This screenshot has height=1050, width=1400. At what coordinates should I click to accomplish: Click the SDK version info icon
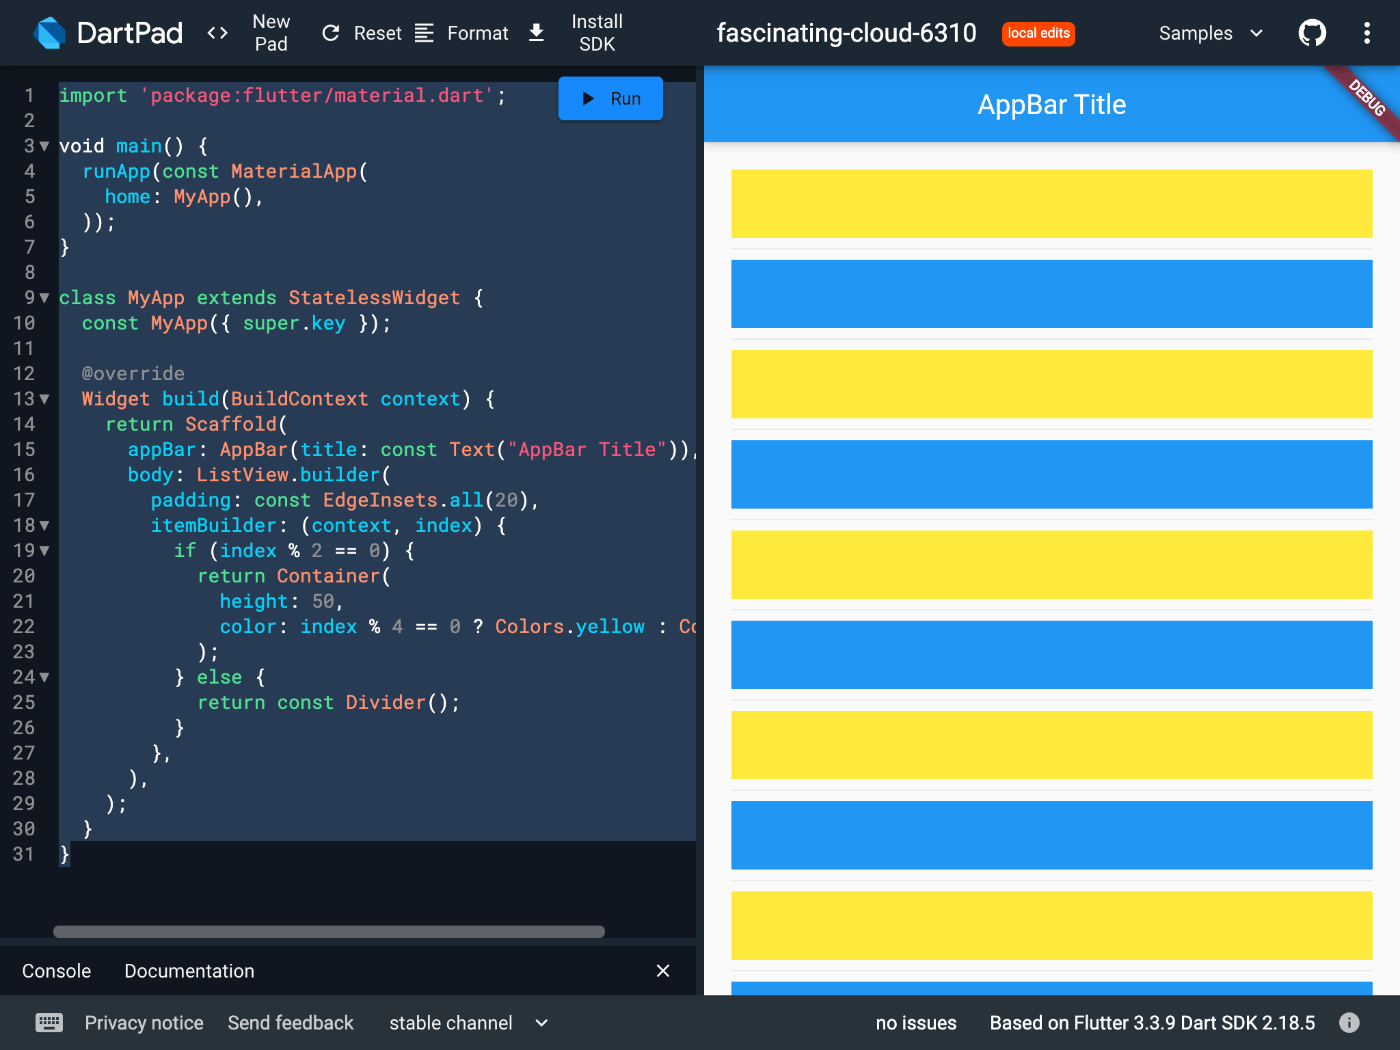pos(1349,1022)
